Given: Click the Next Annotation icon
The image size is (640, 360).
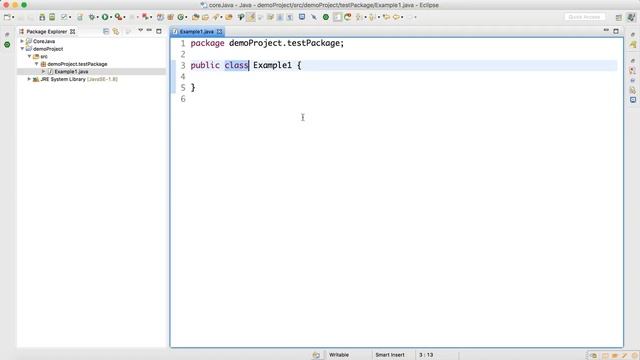Looking at the screenshot, I should [x=359, y=17].
